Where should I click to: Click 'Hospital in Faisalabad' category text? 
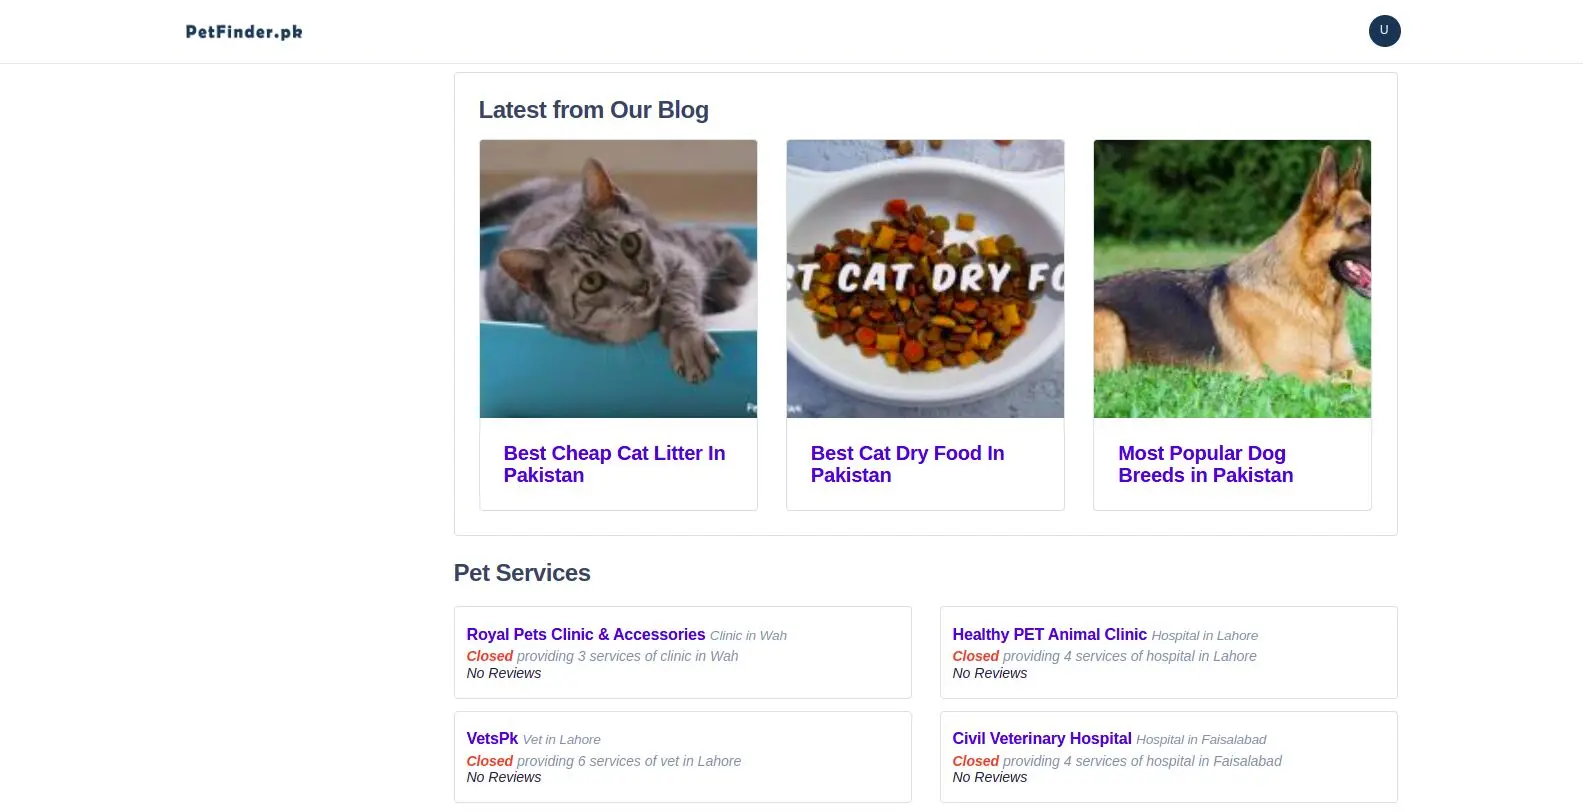tap(1201, 740)
